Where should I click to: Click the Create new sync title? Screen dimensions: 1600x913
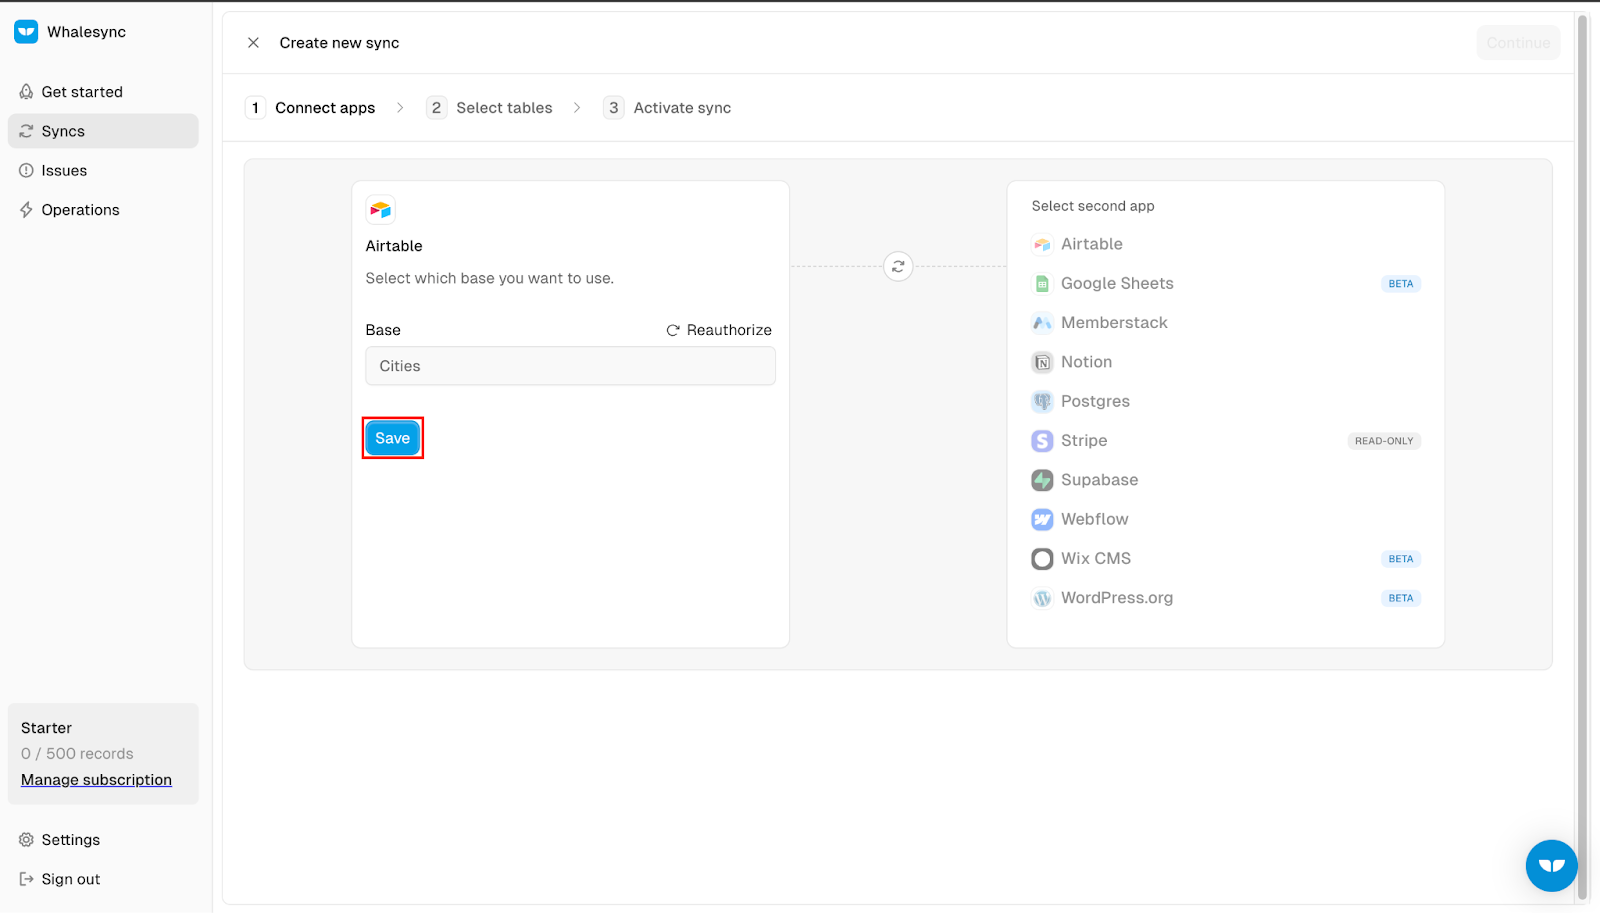(339, 43)
